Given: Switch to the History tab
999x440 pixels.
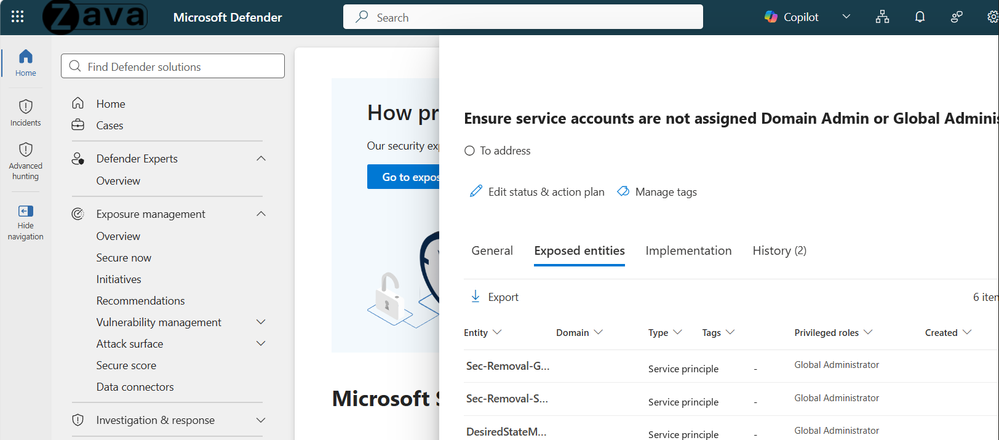Looking at the screenshot, I should (x=779, y=251).
